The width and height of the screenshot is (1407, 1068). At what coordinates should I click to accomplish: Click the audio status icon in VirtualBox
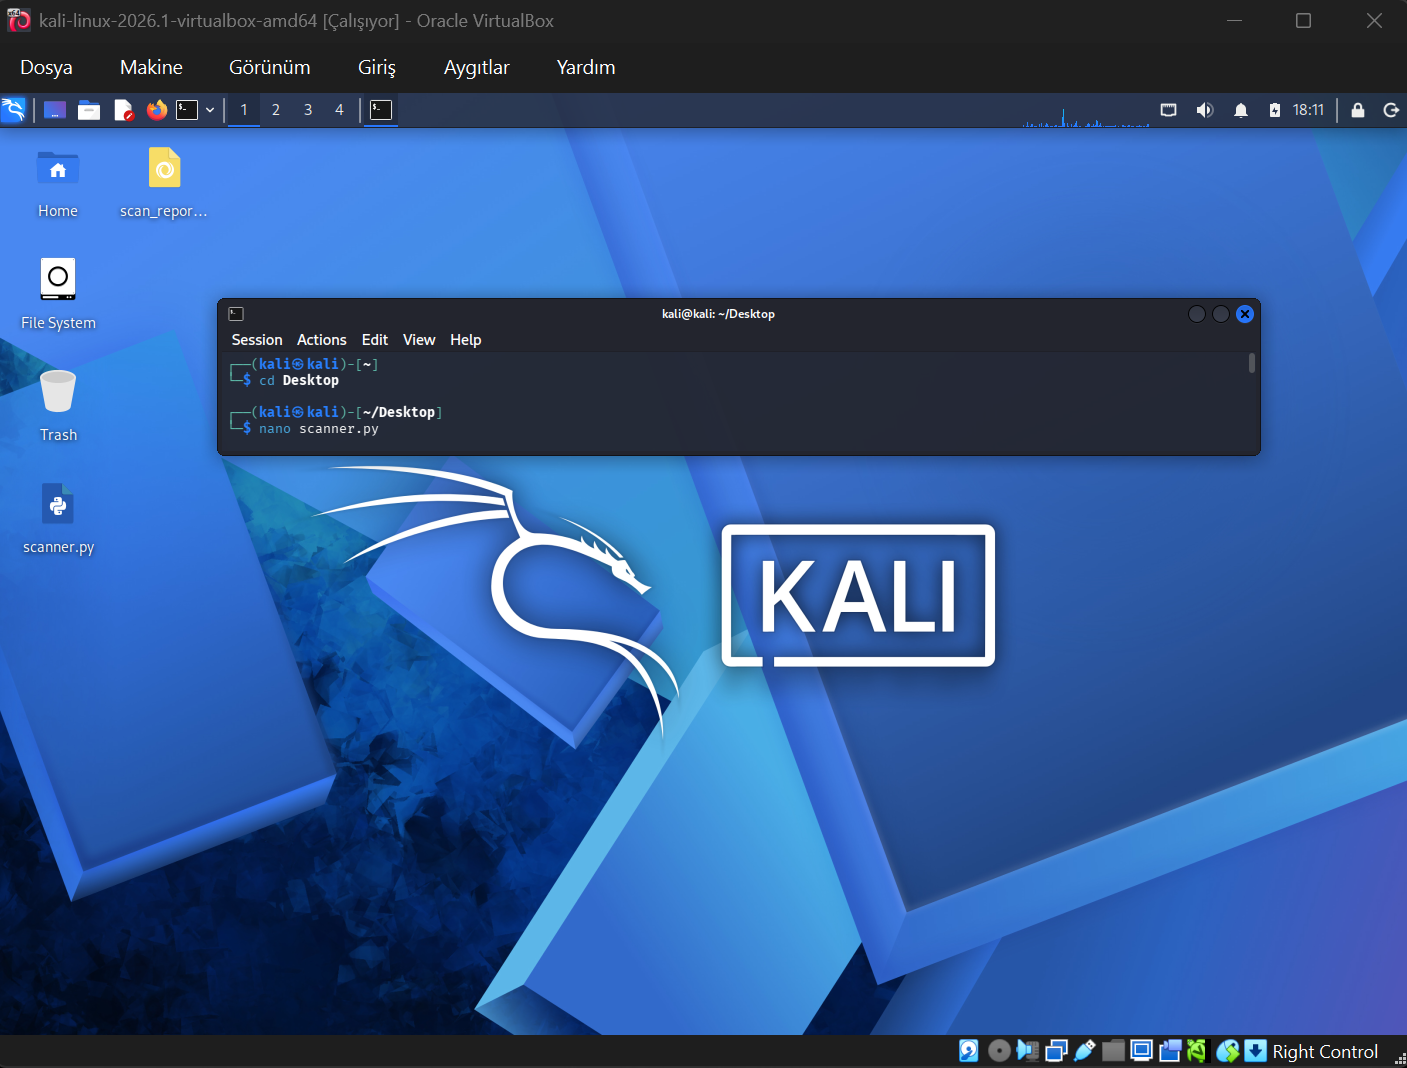click(1027, 1051)
